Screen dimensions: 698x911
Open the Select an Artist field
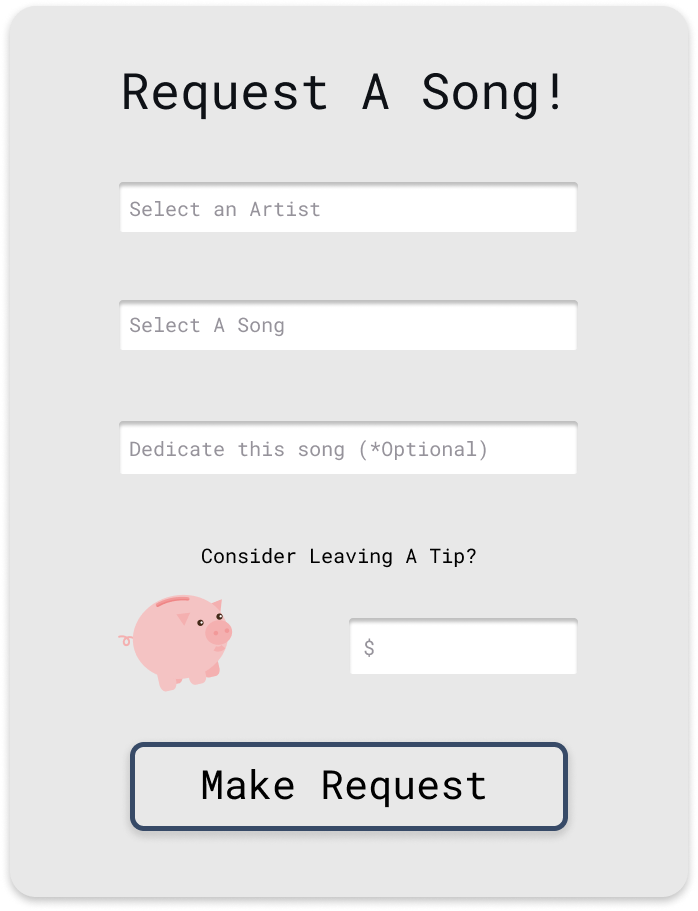(x=348, y=208)
